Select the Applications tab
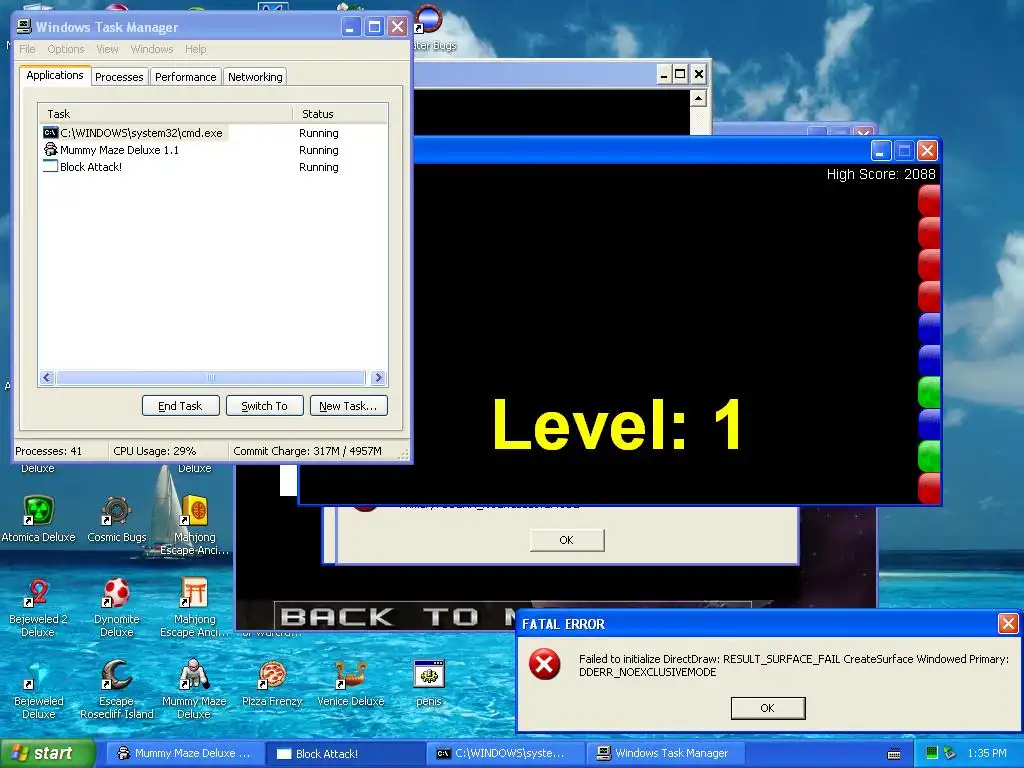 [x=55, y=75]
